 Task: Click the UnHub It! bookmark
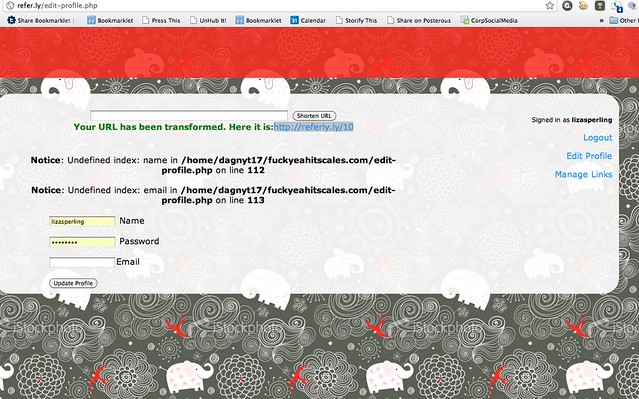coord(208,20)
